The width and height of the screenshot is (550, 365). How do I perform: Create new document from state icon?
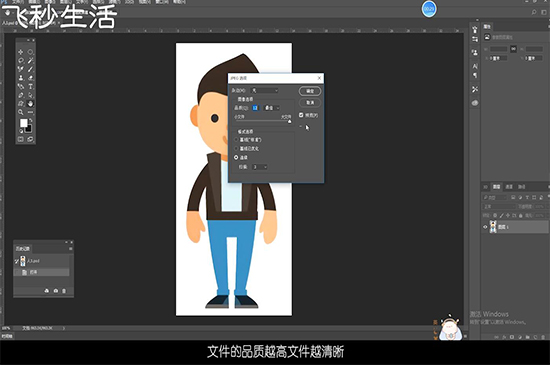click(47, 291)
